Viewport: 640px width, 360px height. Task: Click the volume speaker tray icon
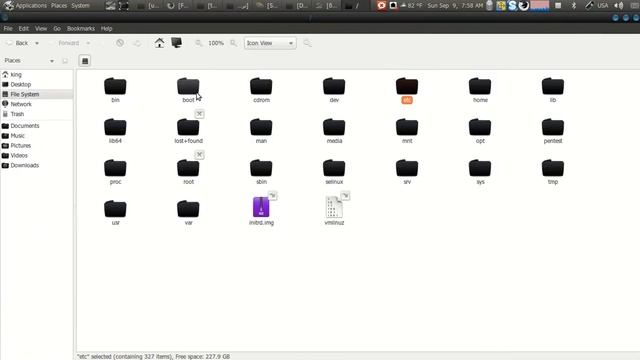[619, 5]
